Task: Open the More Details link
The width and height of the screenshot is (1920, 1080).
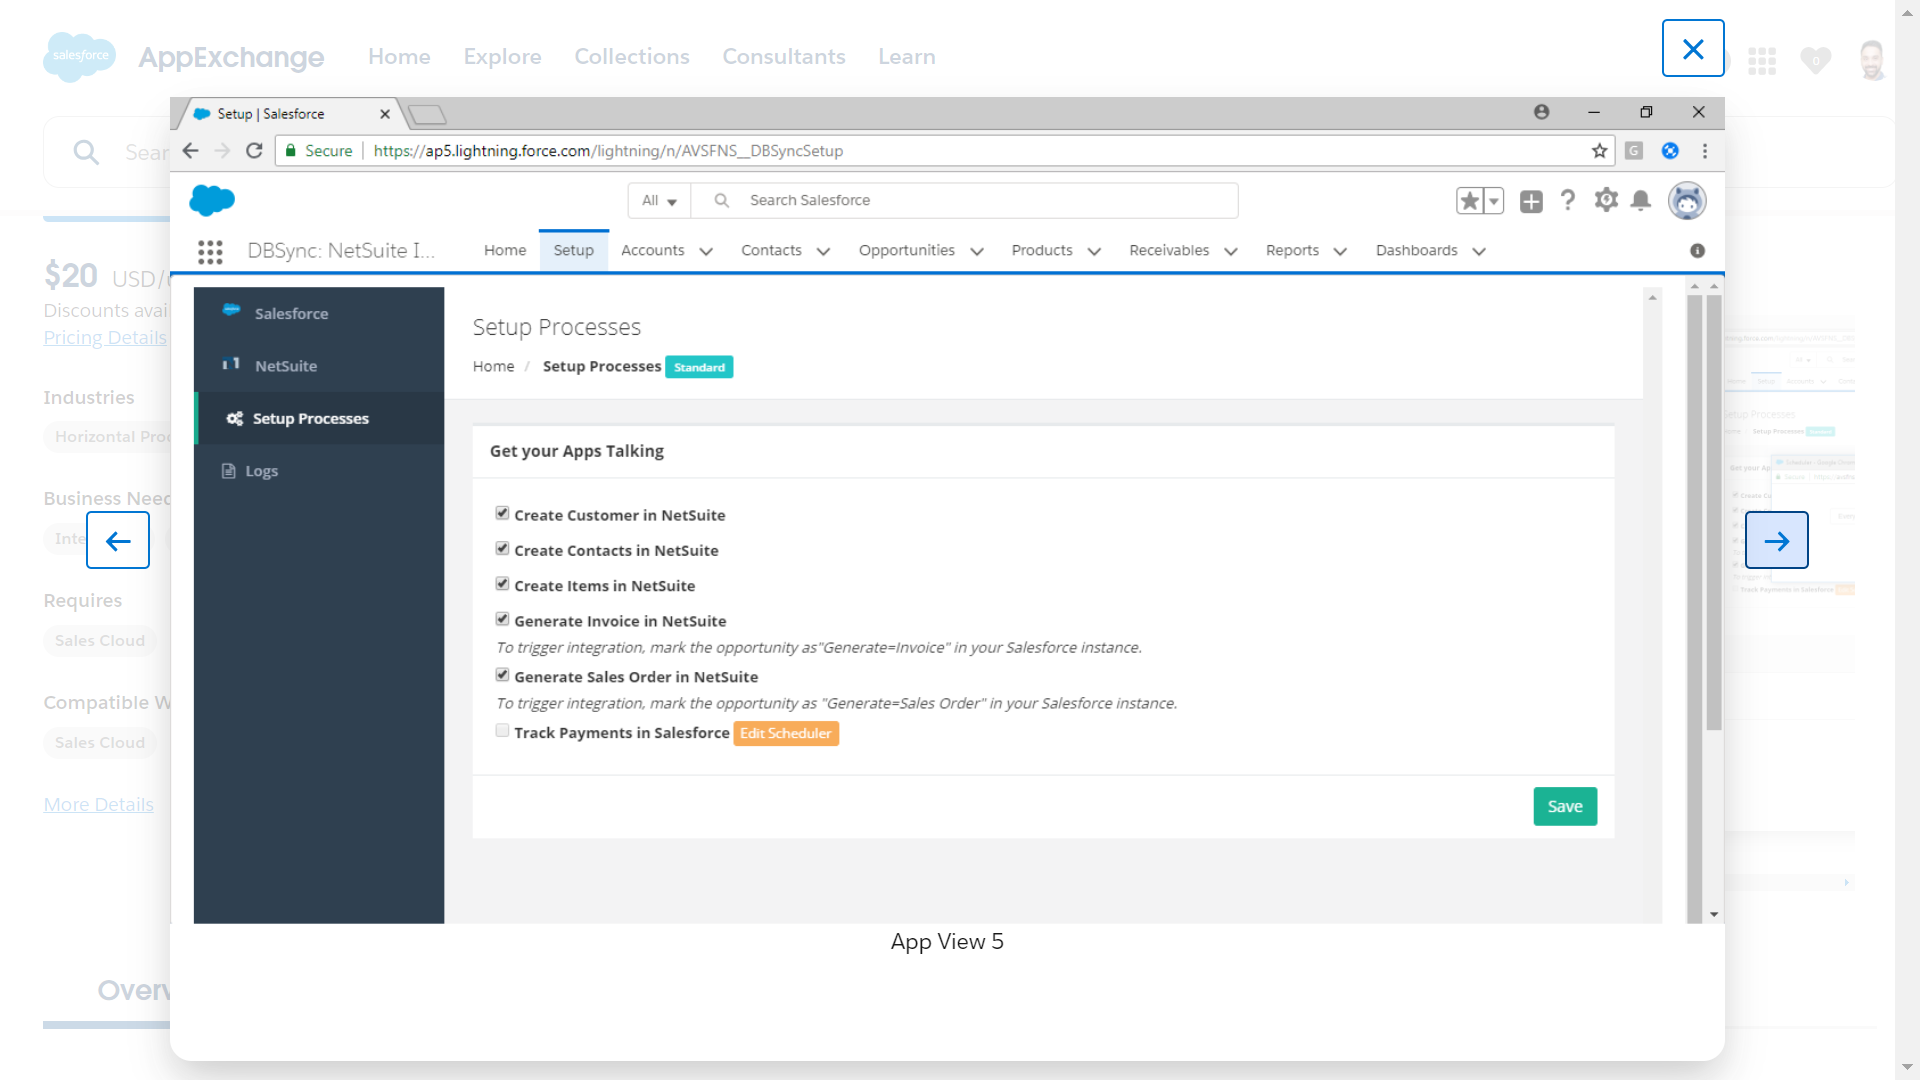Action: tap(98, 805)
